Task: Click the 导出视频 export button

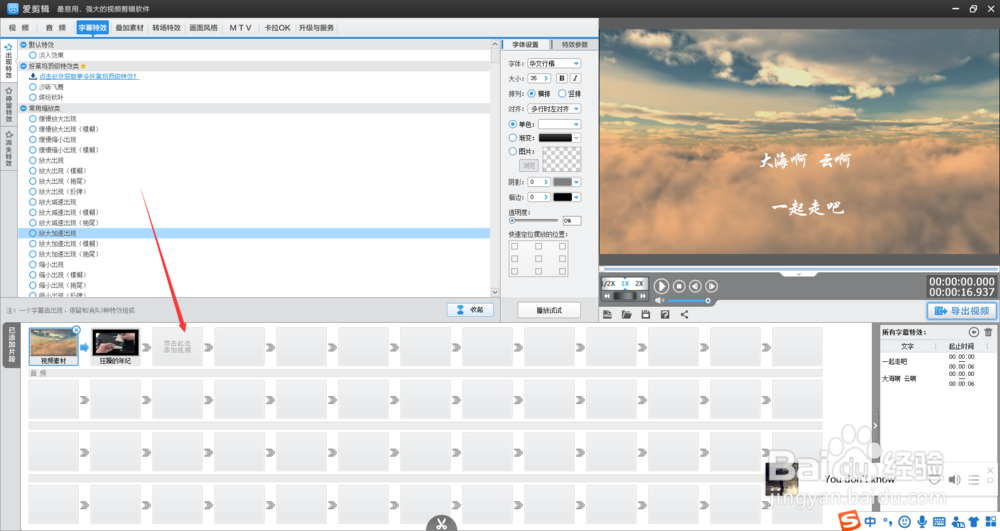Action: [x=962, y=311]
